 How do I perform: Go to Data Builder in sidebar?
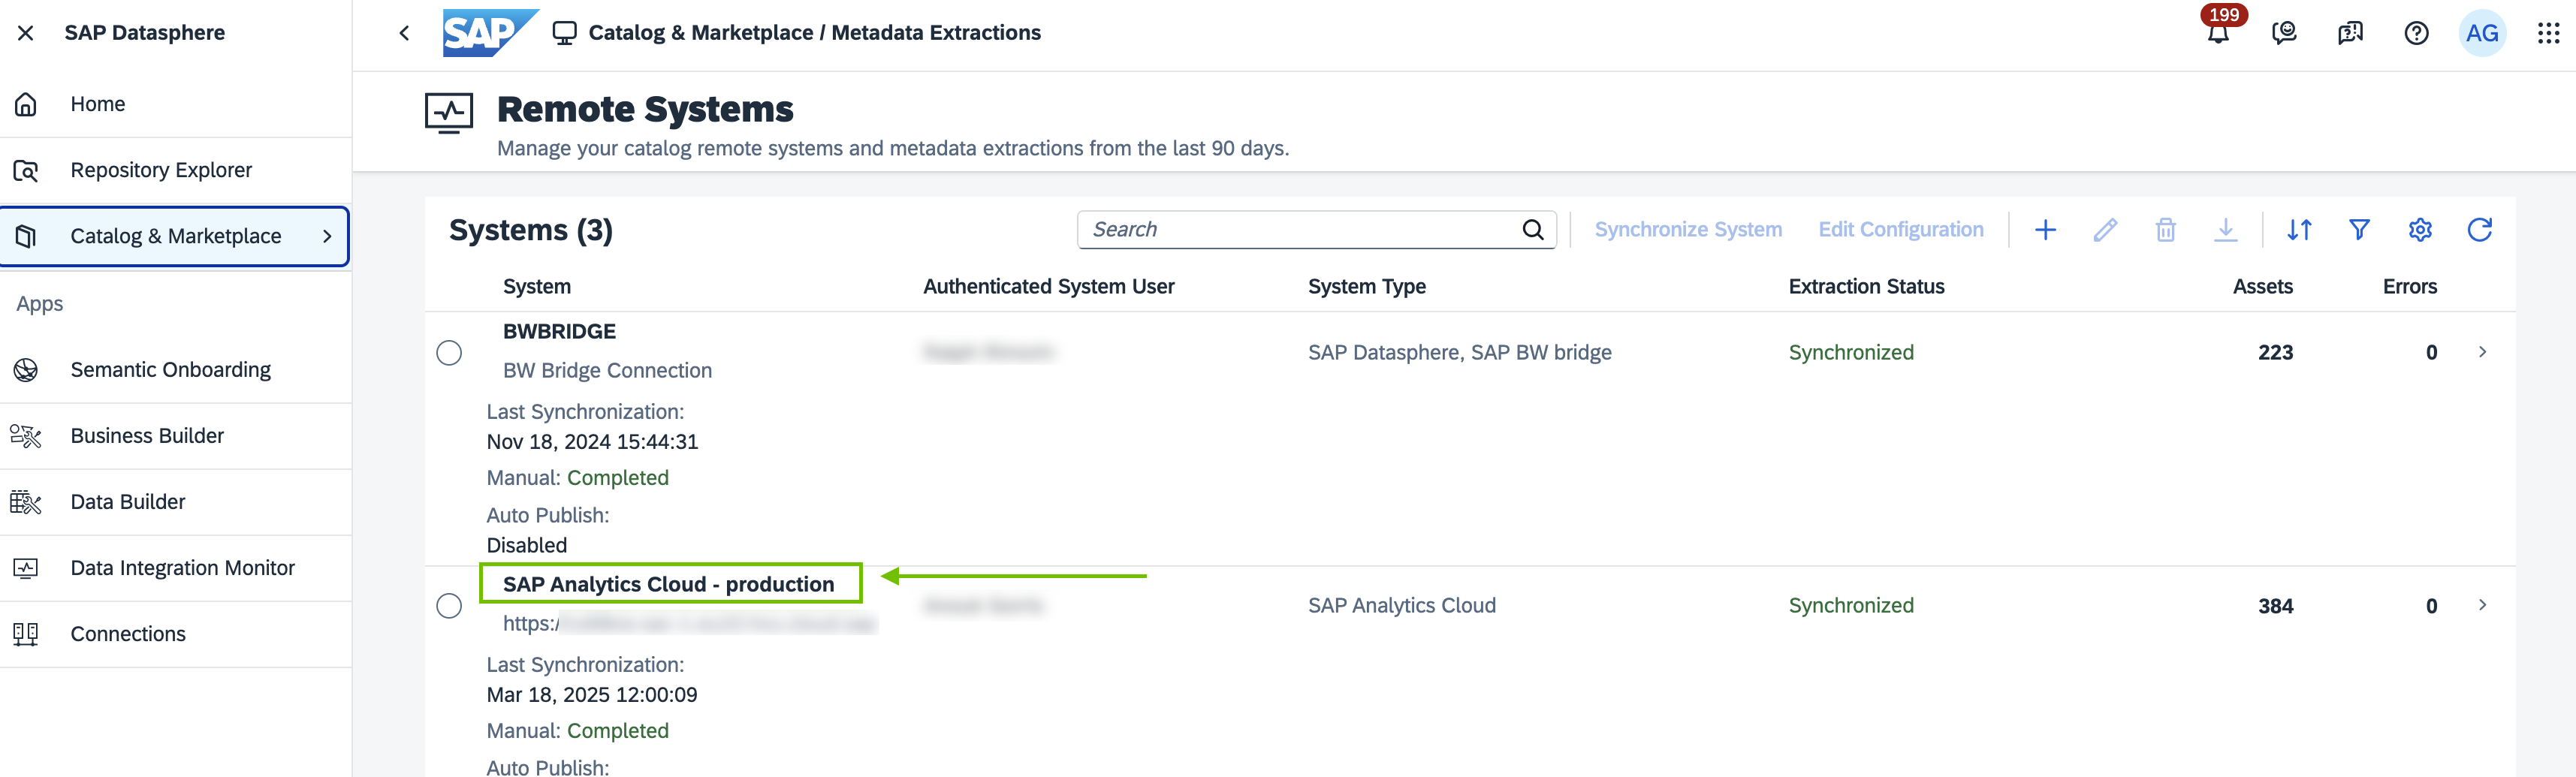128,502
